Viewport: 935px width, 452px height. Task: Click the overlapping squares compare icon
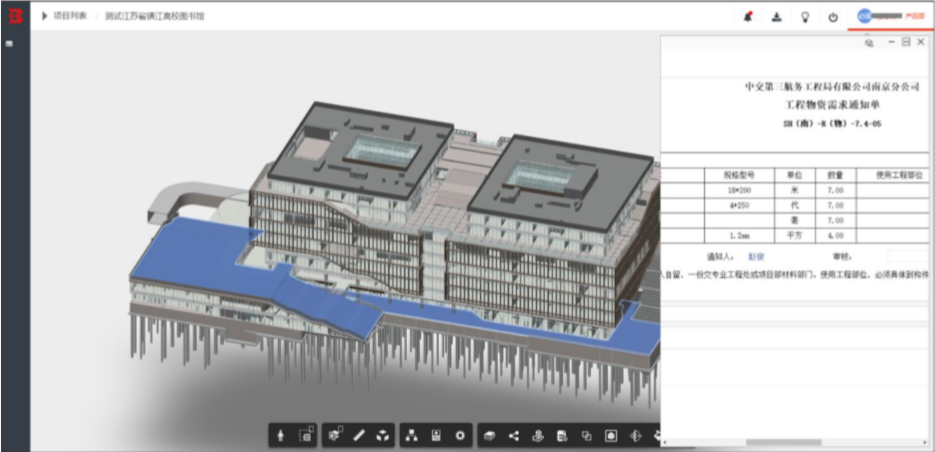(586, 436)
